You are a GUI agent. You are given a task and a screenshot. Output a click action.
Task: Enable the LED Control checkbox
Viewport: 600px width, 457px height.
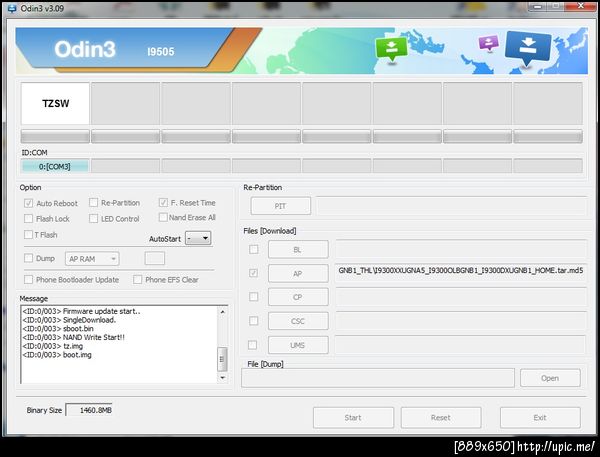(93, 219)
